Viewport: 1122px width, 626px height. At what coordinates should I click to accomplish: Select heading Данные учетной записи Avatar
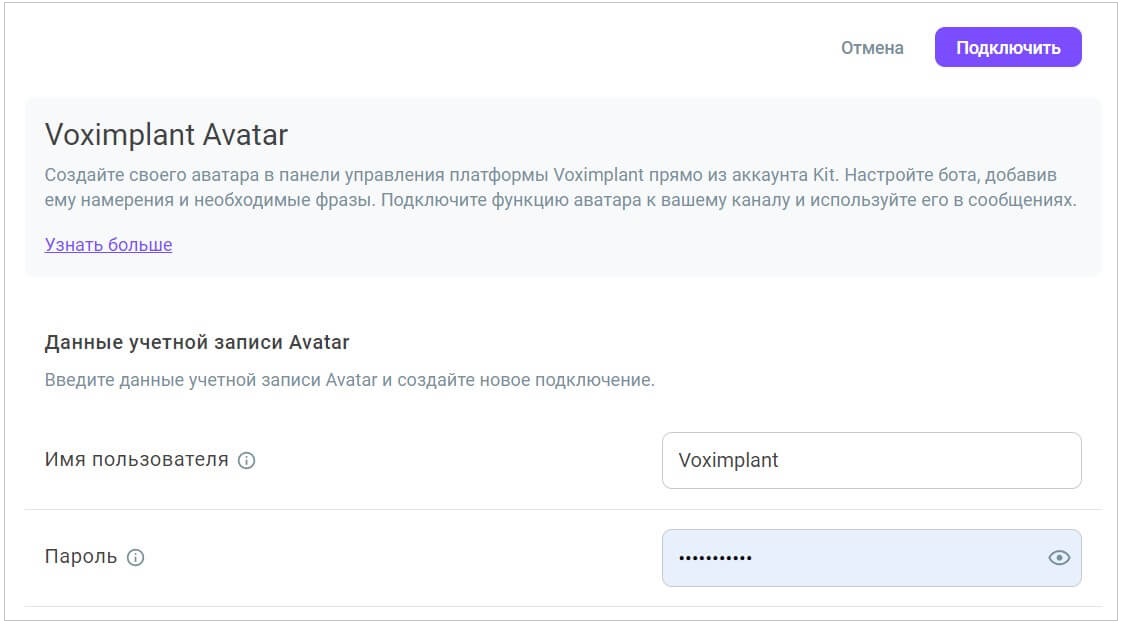(x=197, y=343)
